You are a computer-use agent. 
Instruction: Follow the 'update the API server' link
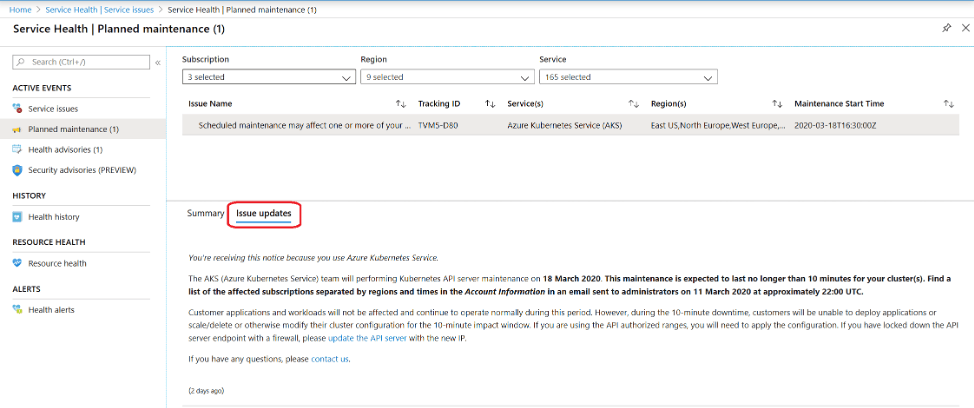click(x=367, y=338)
